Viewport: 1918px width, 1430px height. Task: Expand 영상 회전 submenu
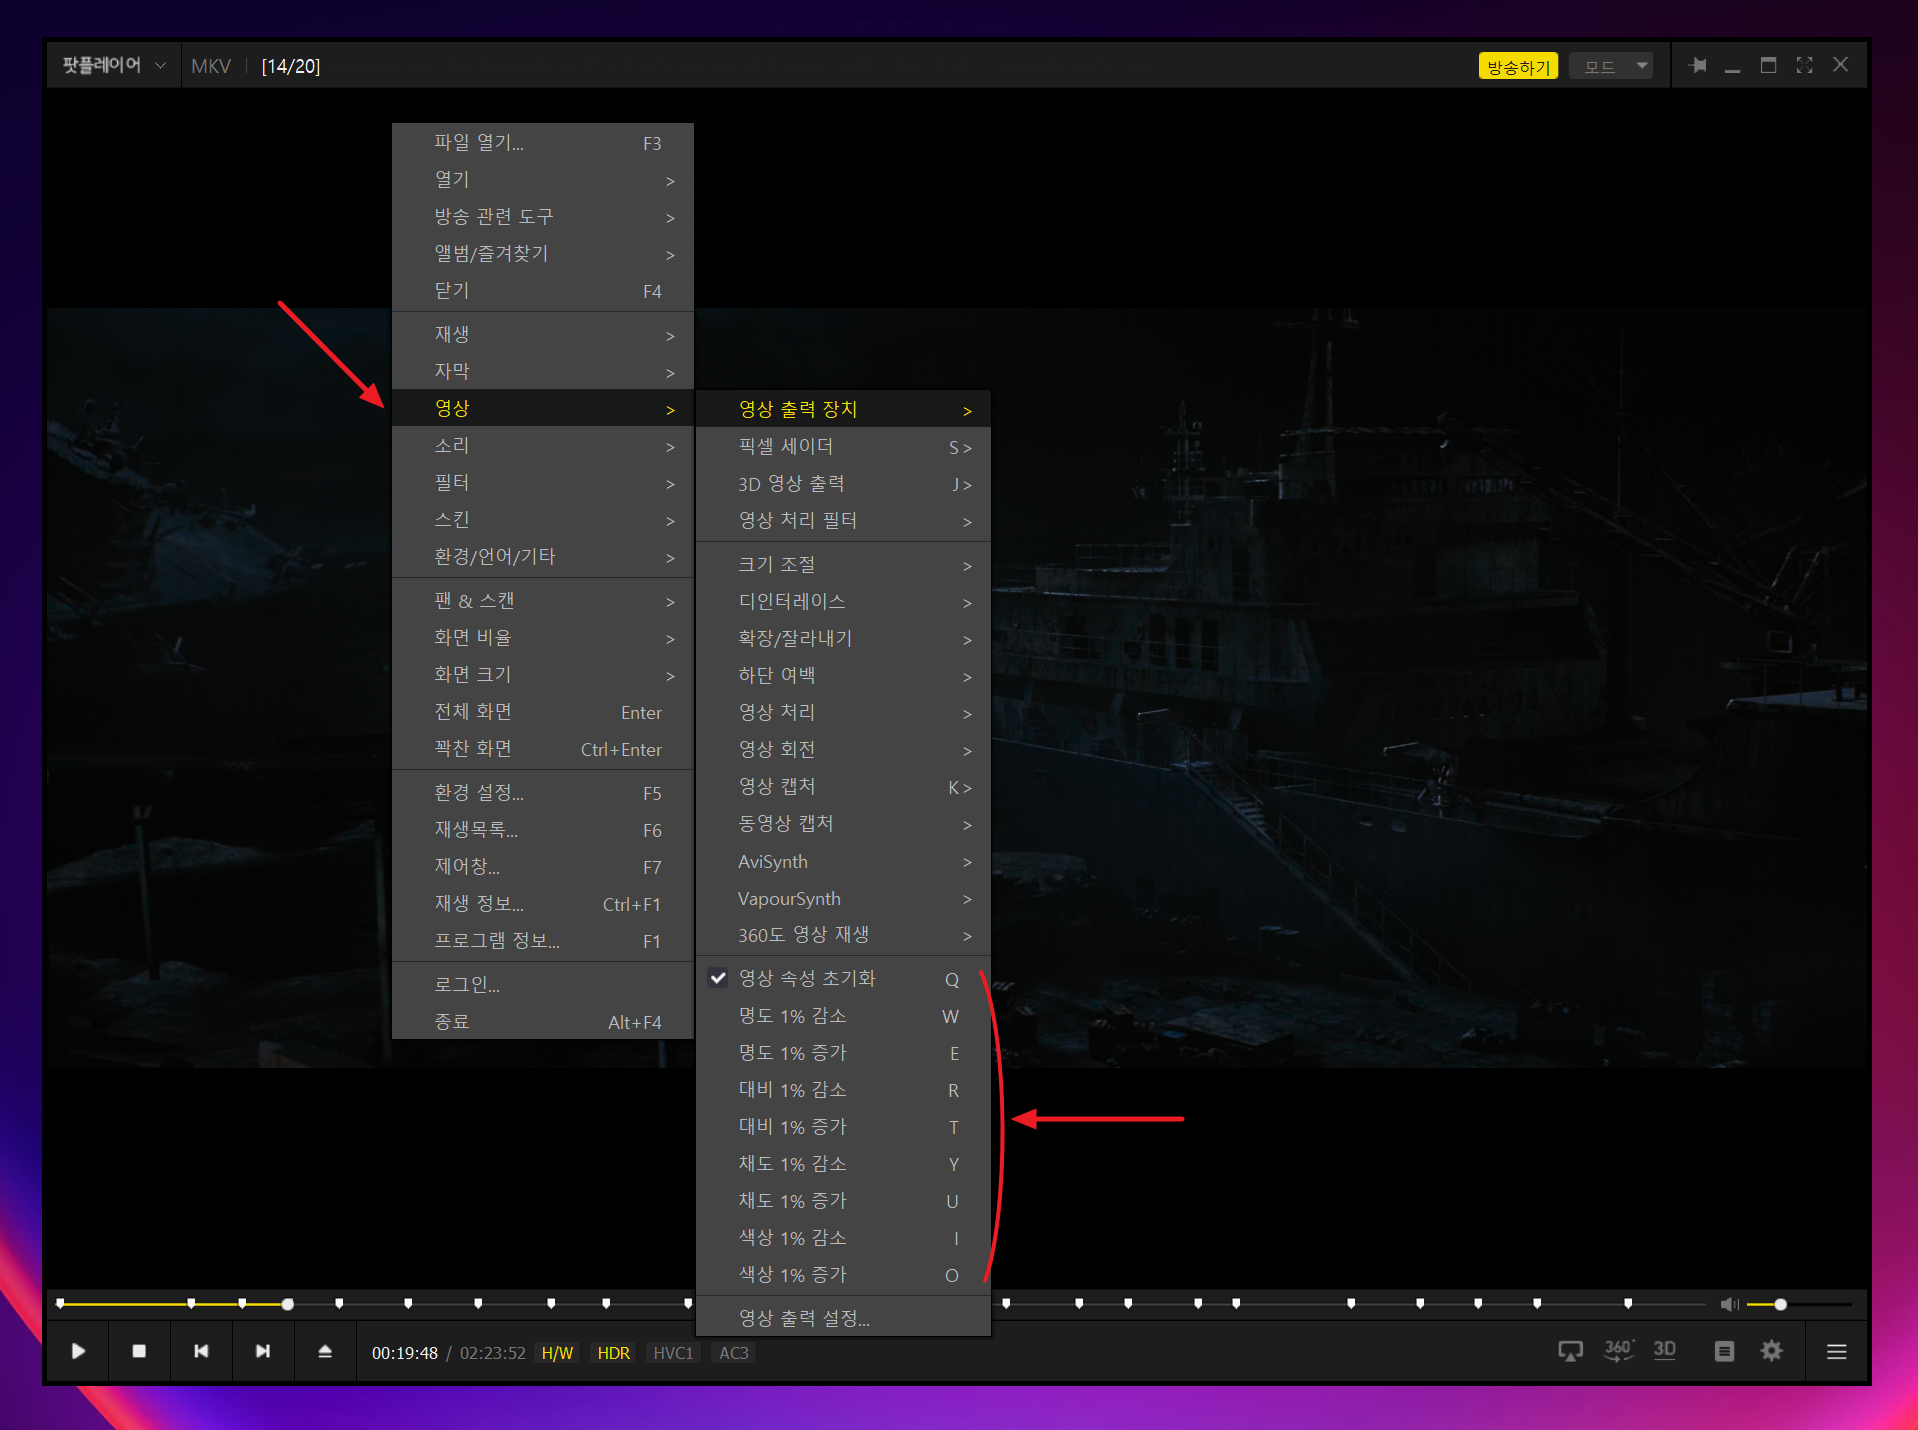point(843,750)
